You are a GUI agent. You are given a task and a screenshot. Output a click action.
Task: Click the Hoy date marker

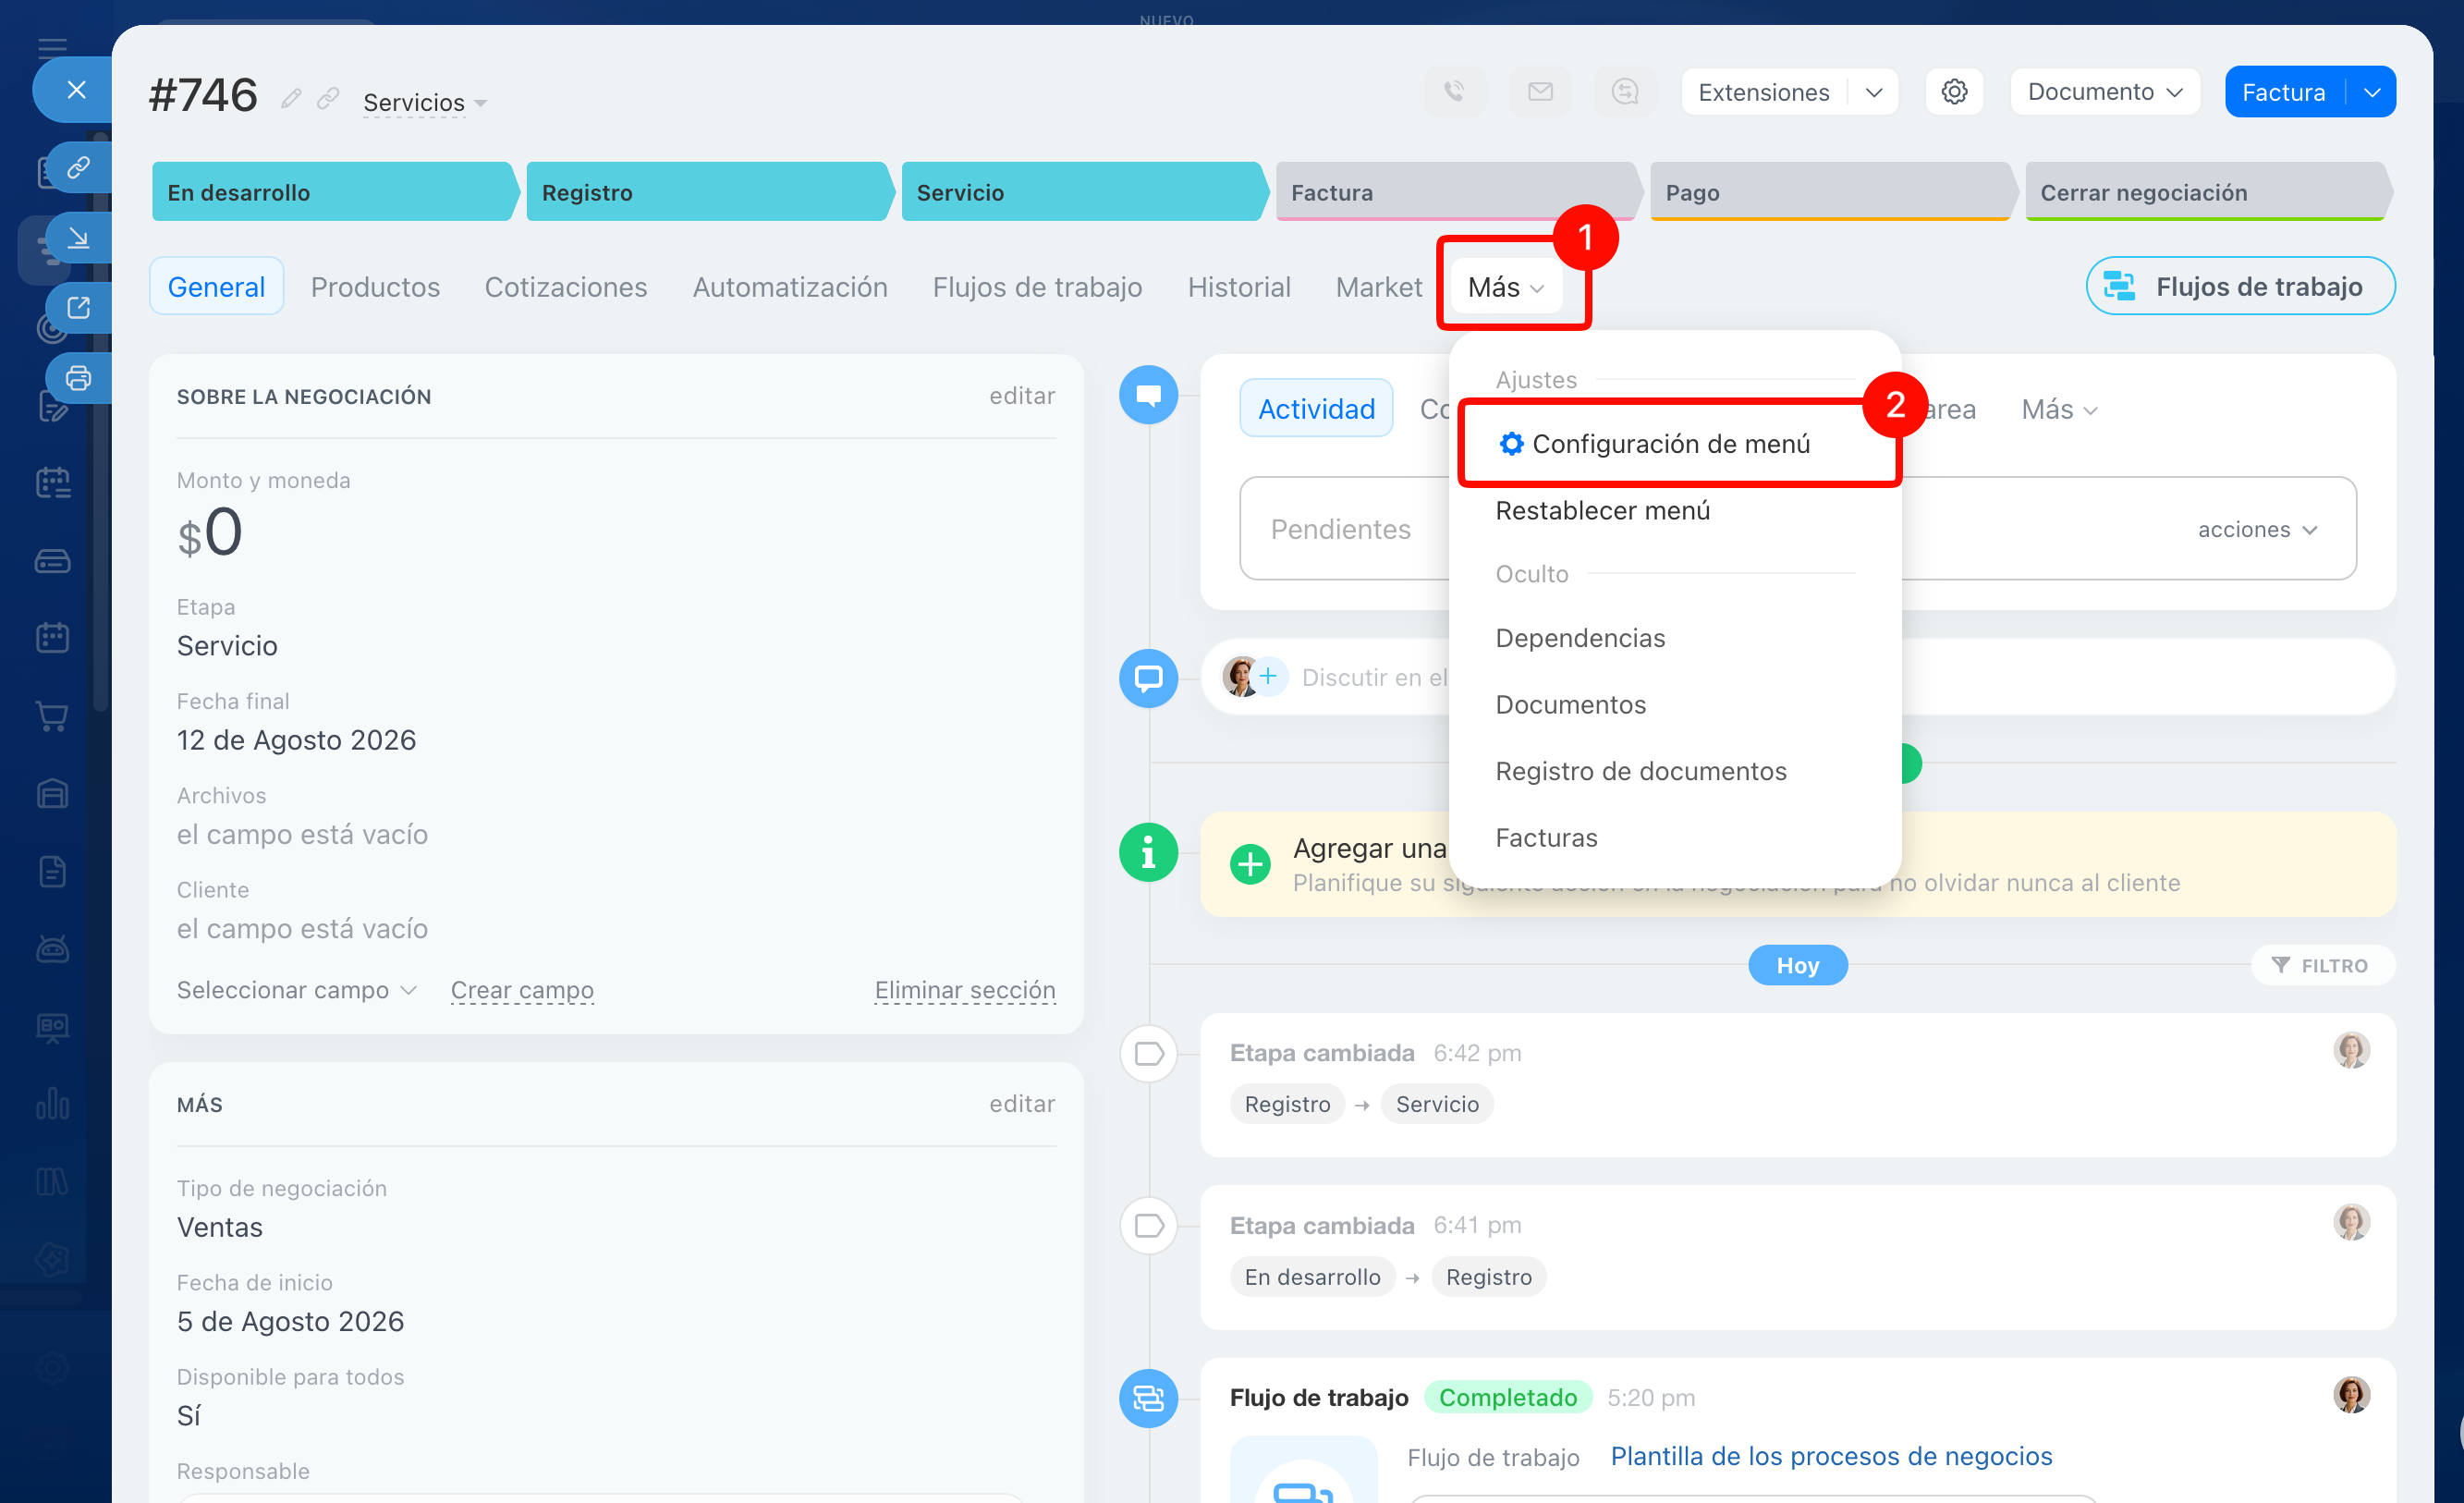click(1797, 965)
